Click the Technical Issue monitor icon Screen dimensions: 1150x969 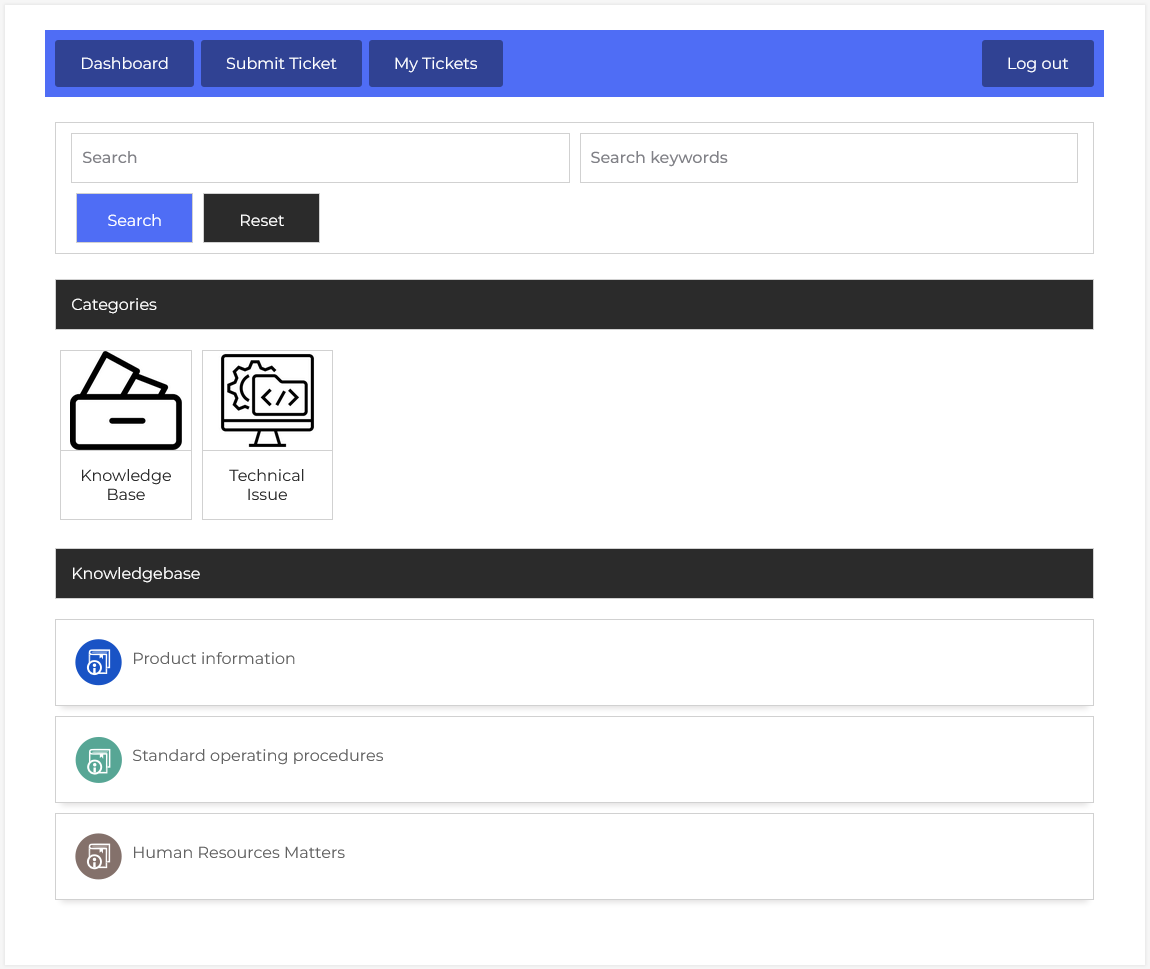click(267, 401)
